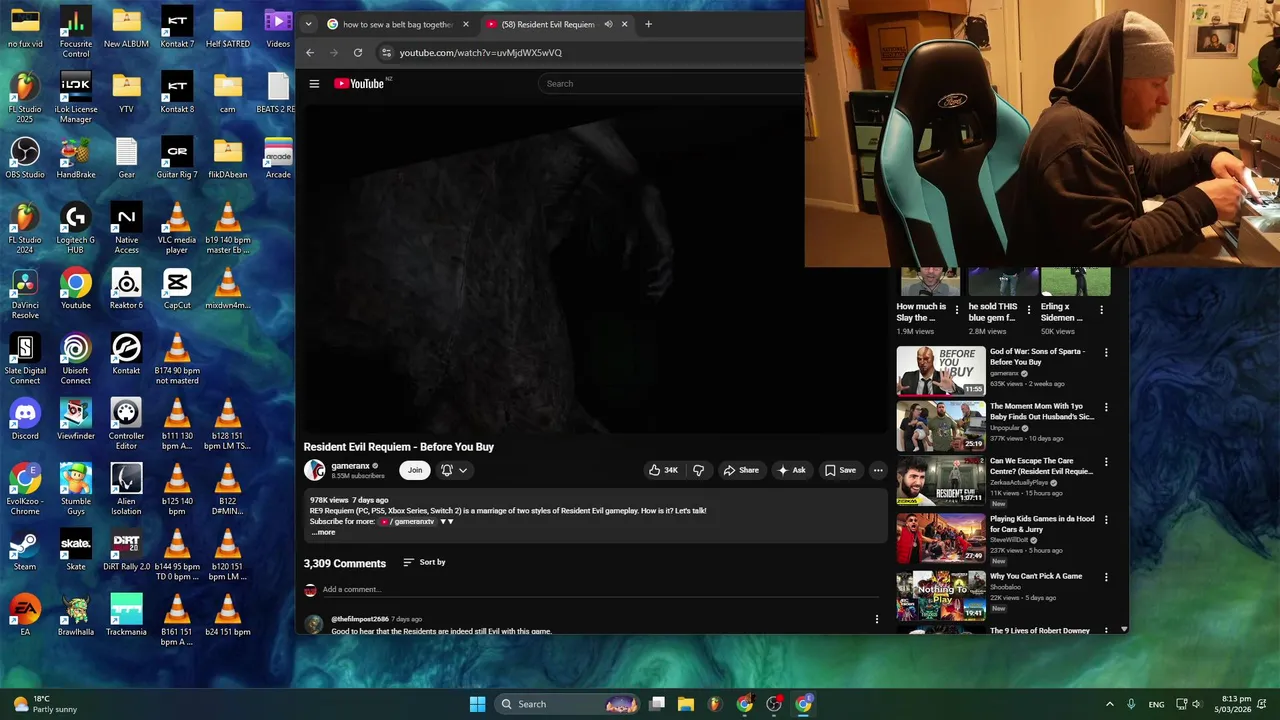Open Task View on the taskbar
This screenshot has height=720, width=1280.
[657, 704]
